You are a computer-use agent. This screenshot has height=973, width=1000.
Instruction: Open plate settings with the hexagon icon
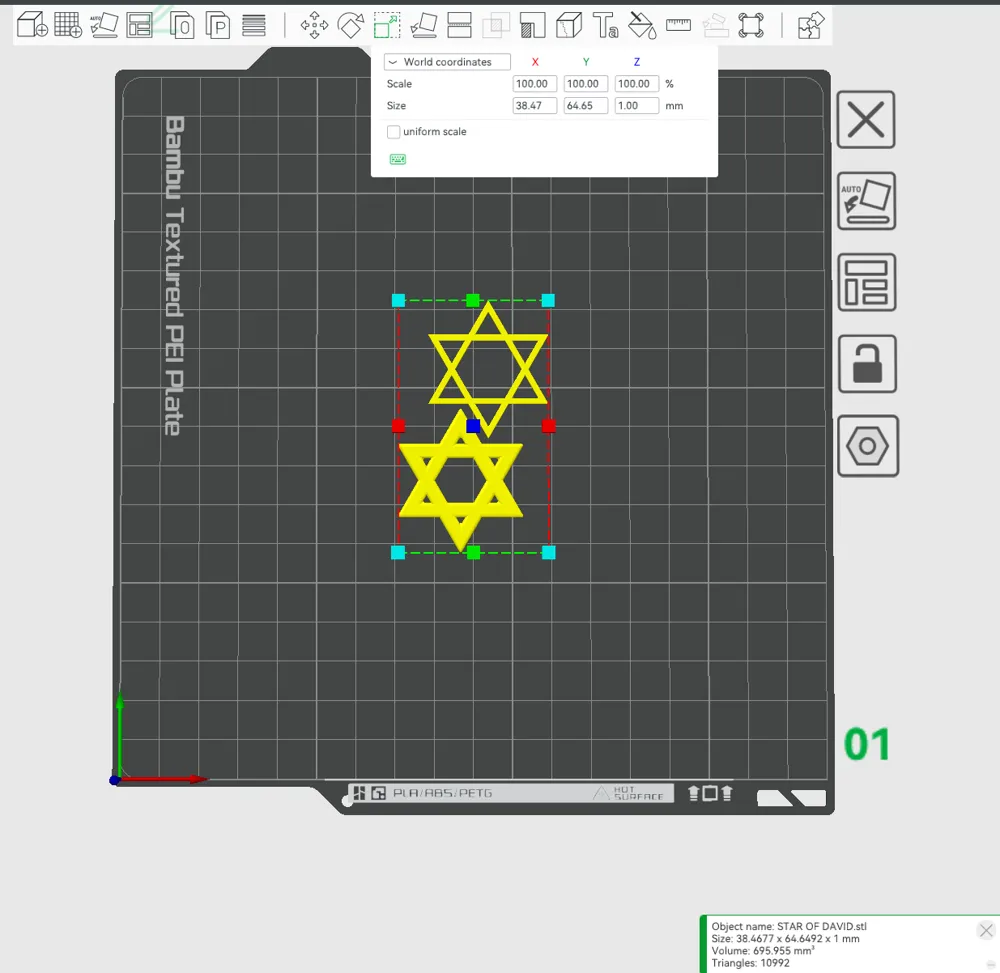pos(867,446)
